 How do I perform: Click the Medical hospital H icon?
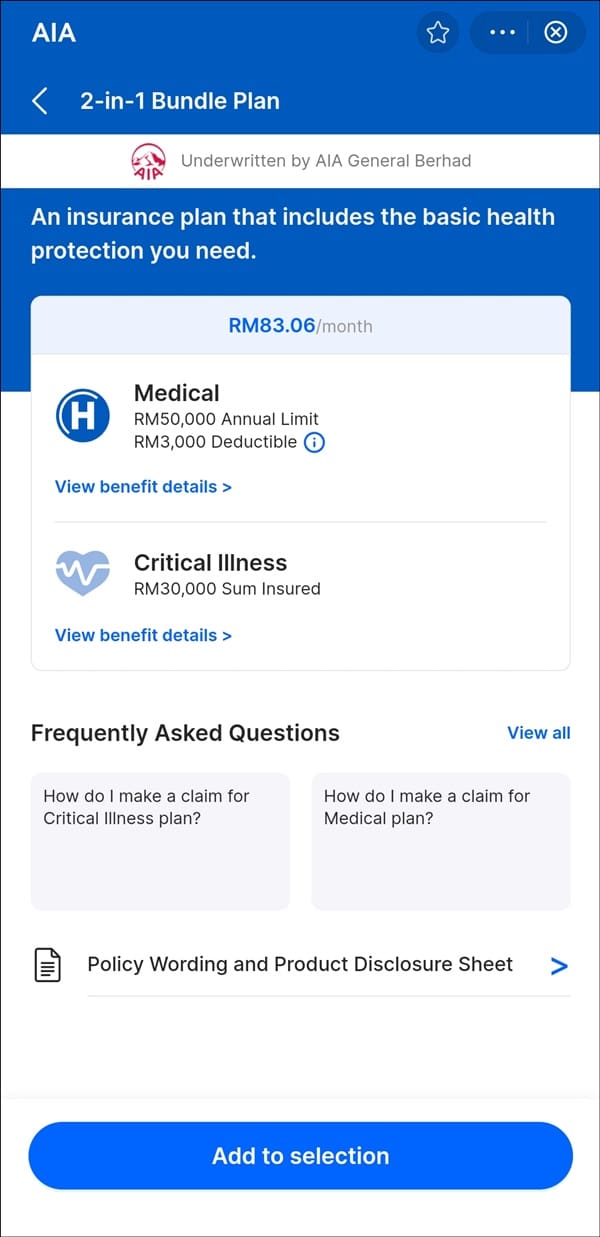(x=82, y=415)
